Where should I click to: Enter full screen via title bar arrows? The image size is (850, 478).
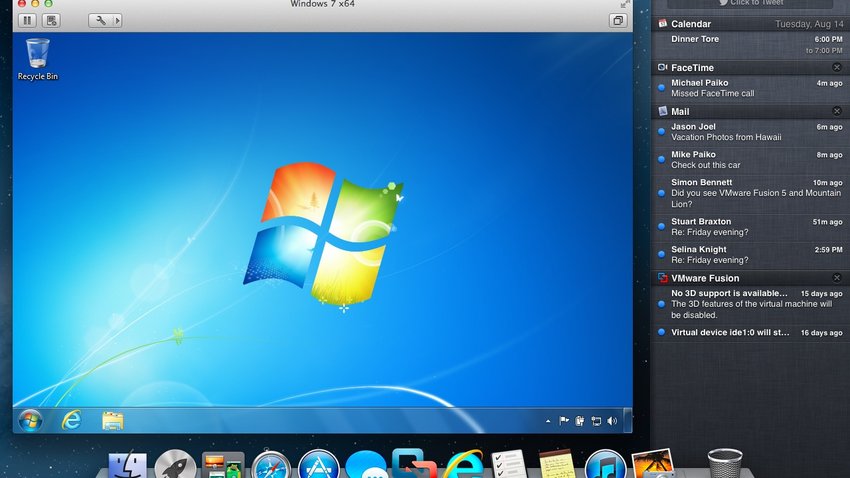(624, 4)
